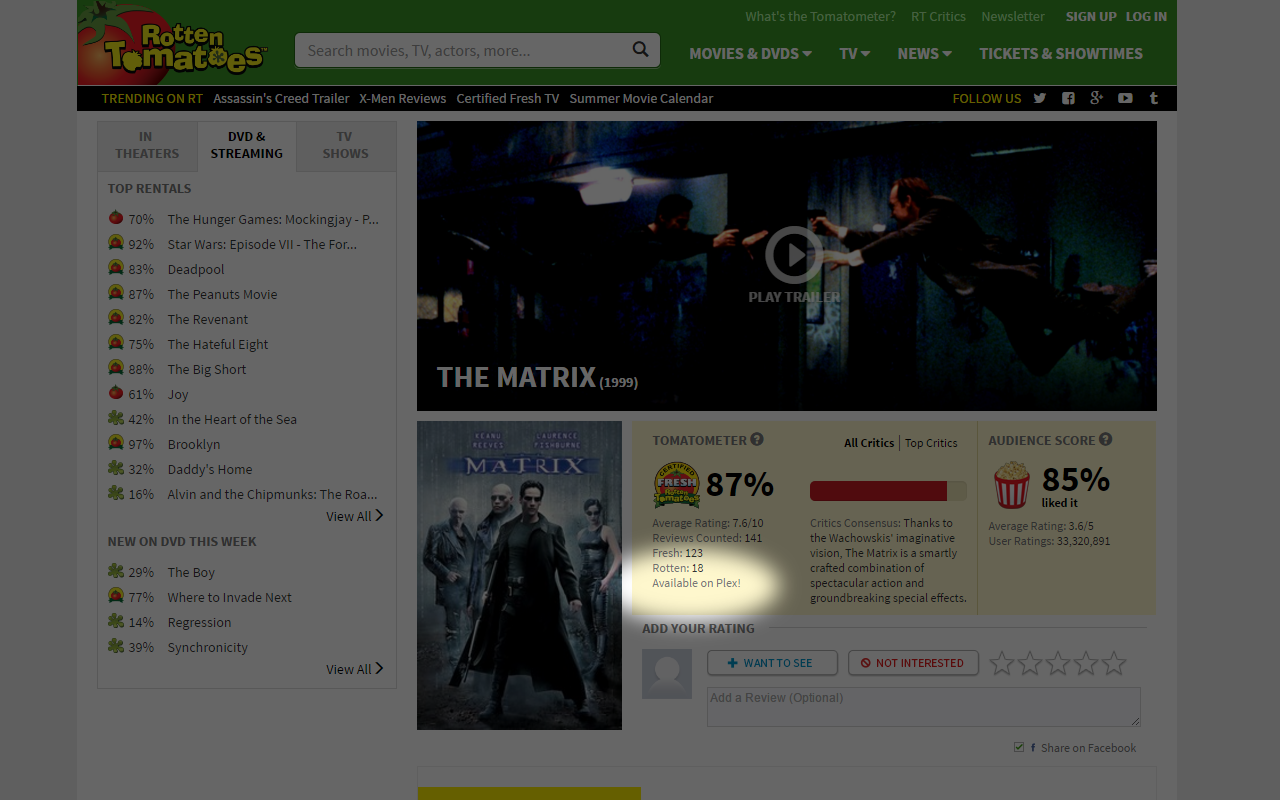Click the Add a Review text box
Image resolution: width=1280 pixels, height=800 pixels.
[x=923, y=706]
